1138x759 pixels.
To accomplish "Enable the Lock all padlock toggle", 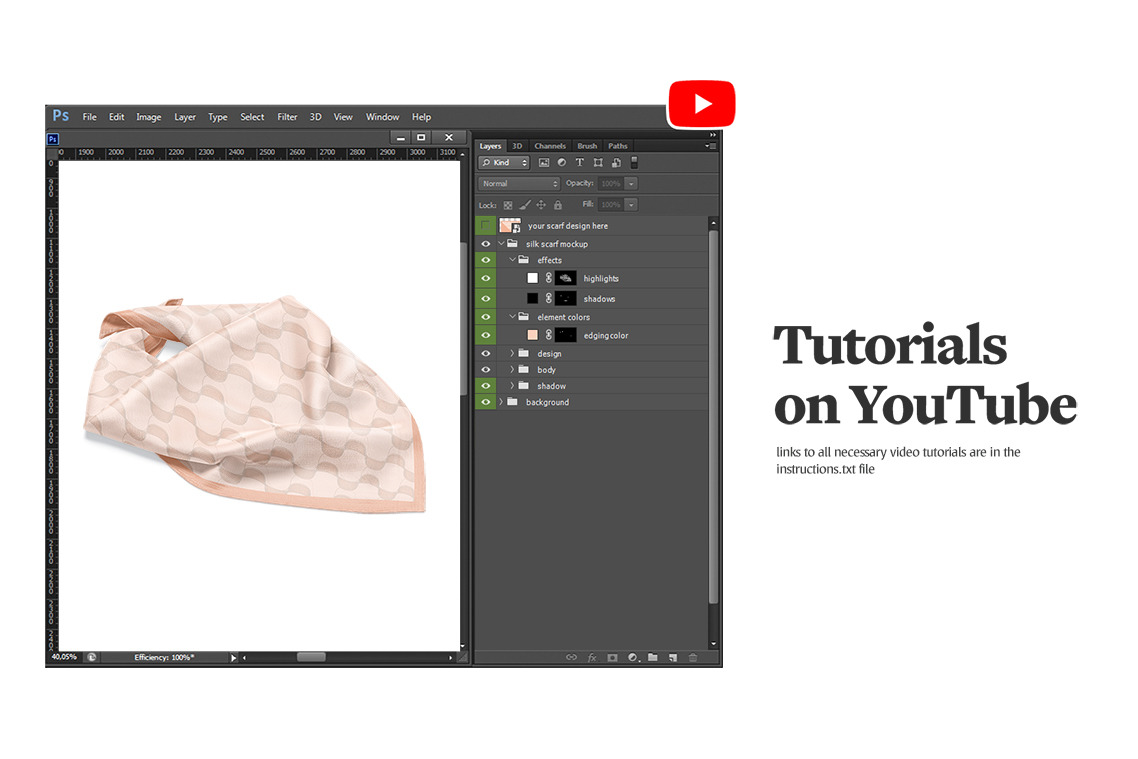I will [x=558, y=204].
